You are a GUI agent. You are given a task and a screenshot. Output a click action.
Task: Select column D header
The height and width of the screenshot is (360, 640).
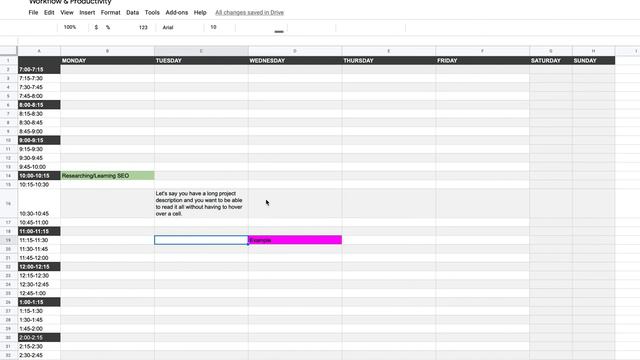click(x=295, y=51)
